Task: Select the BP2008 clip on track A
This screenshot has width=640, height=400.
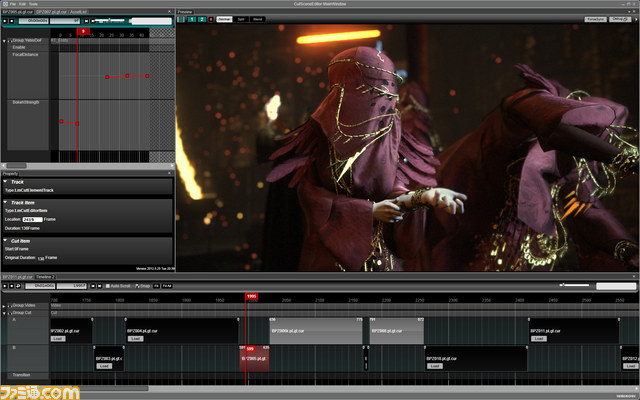Action: pyautogui.click(x=397, y=330)
